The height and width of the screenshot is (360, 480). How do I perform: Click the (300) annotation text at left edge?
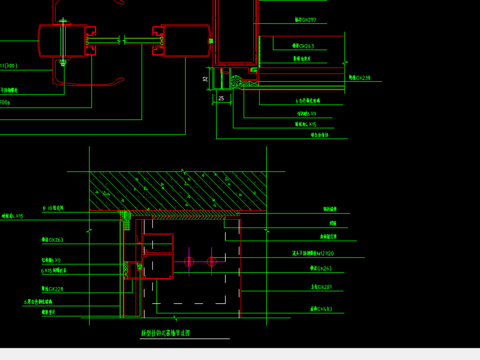pyautogui.click(x=9, y=66)
